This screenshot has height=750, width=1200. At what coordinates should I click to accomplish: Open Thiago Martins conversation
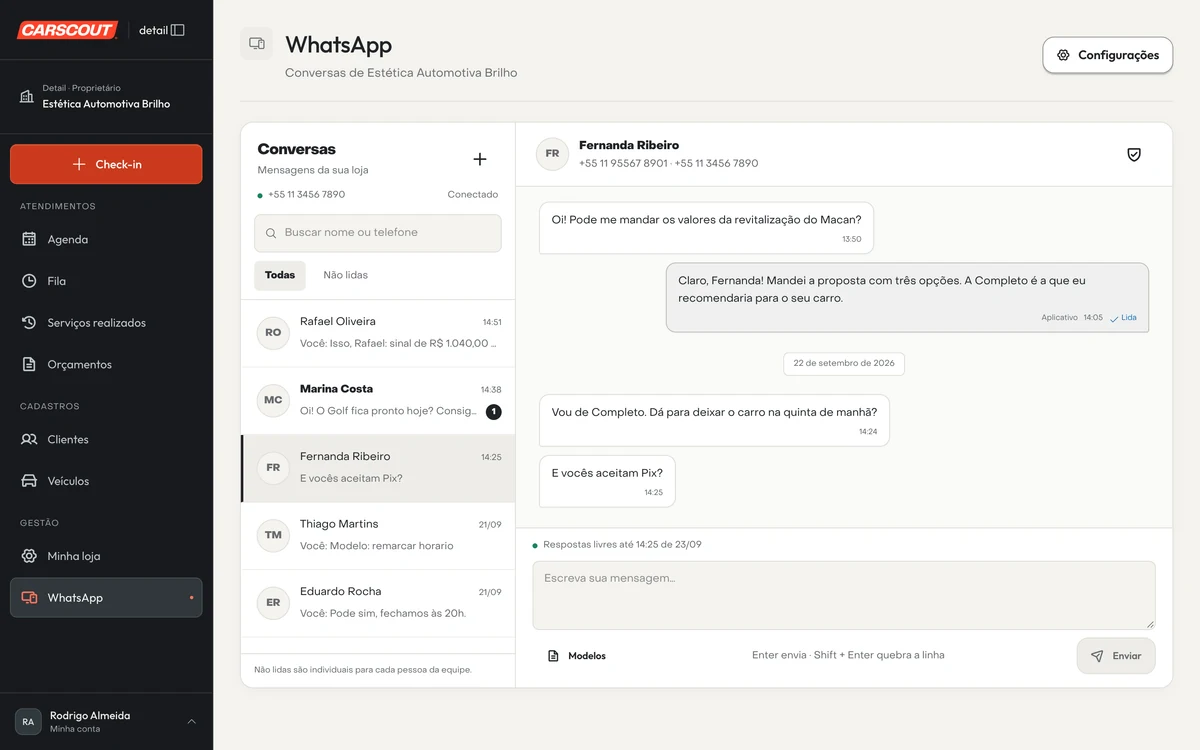378,536
